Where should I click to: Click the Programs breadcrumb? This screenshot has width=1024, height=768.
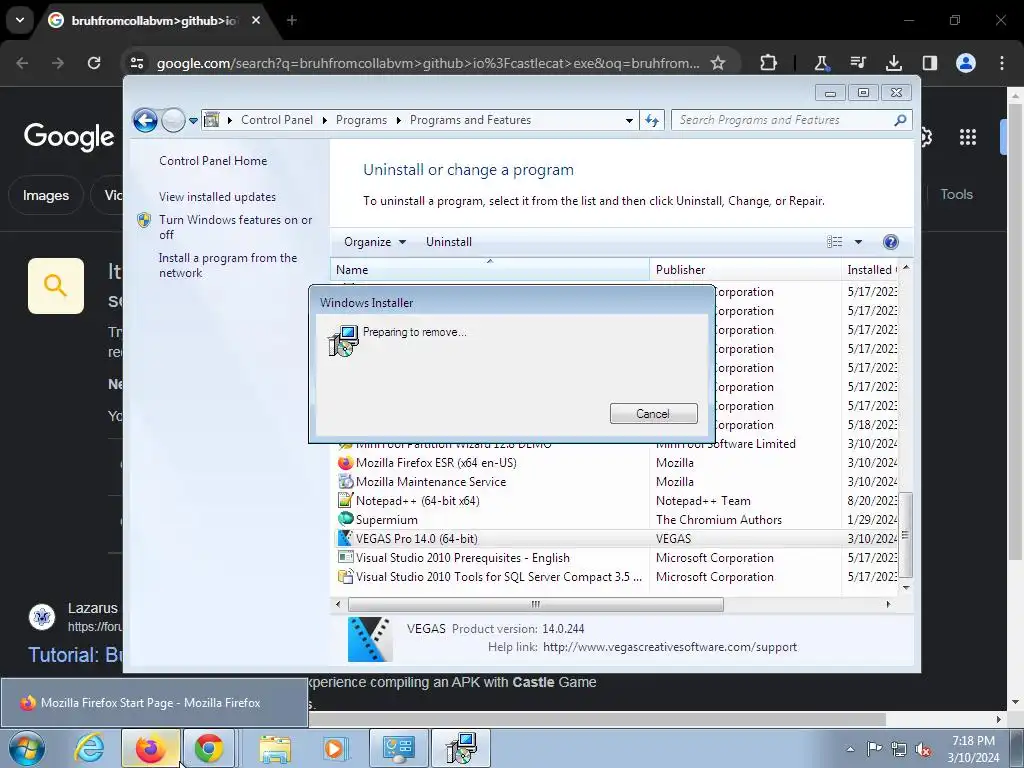361,120
